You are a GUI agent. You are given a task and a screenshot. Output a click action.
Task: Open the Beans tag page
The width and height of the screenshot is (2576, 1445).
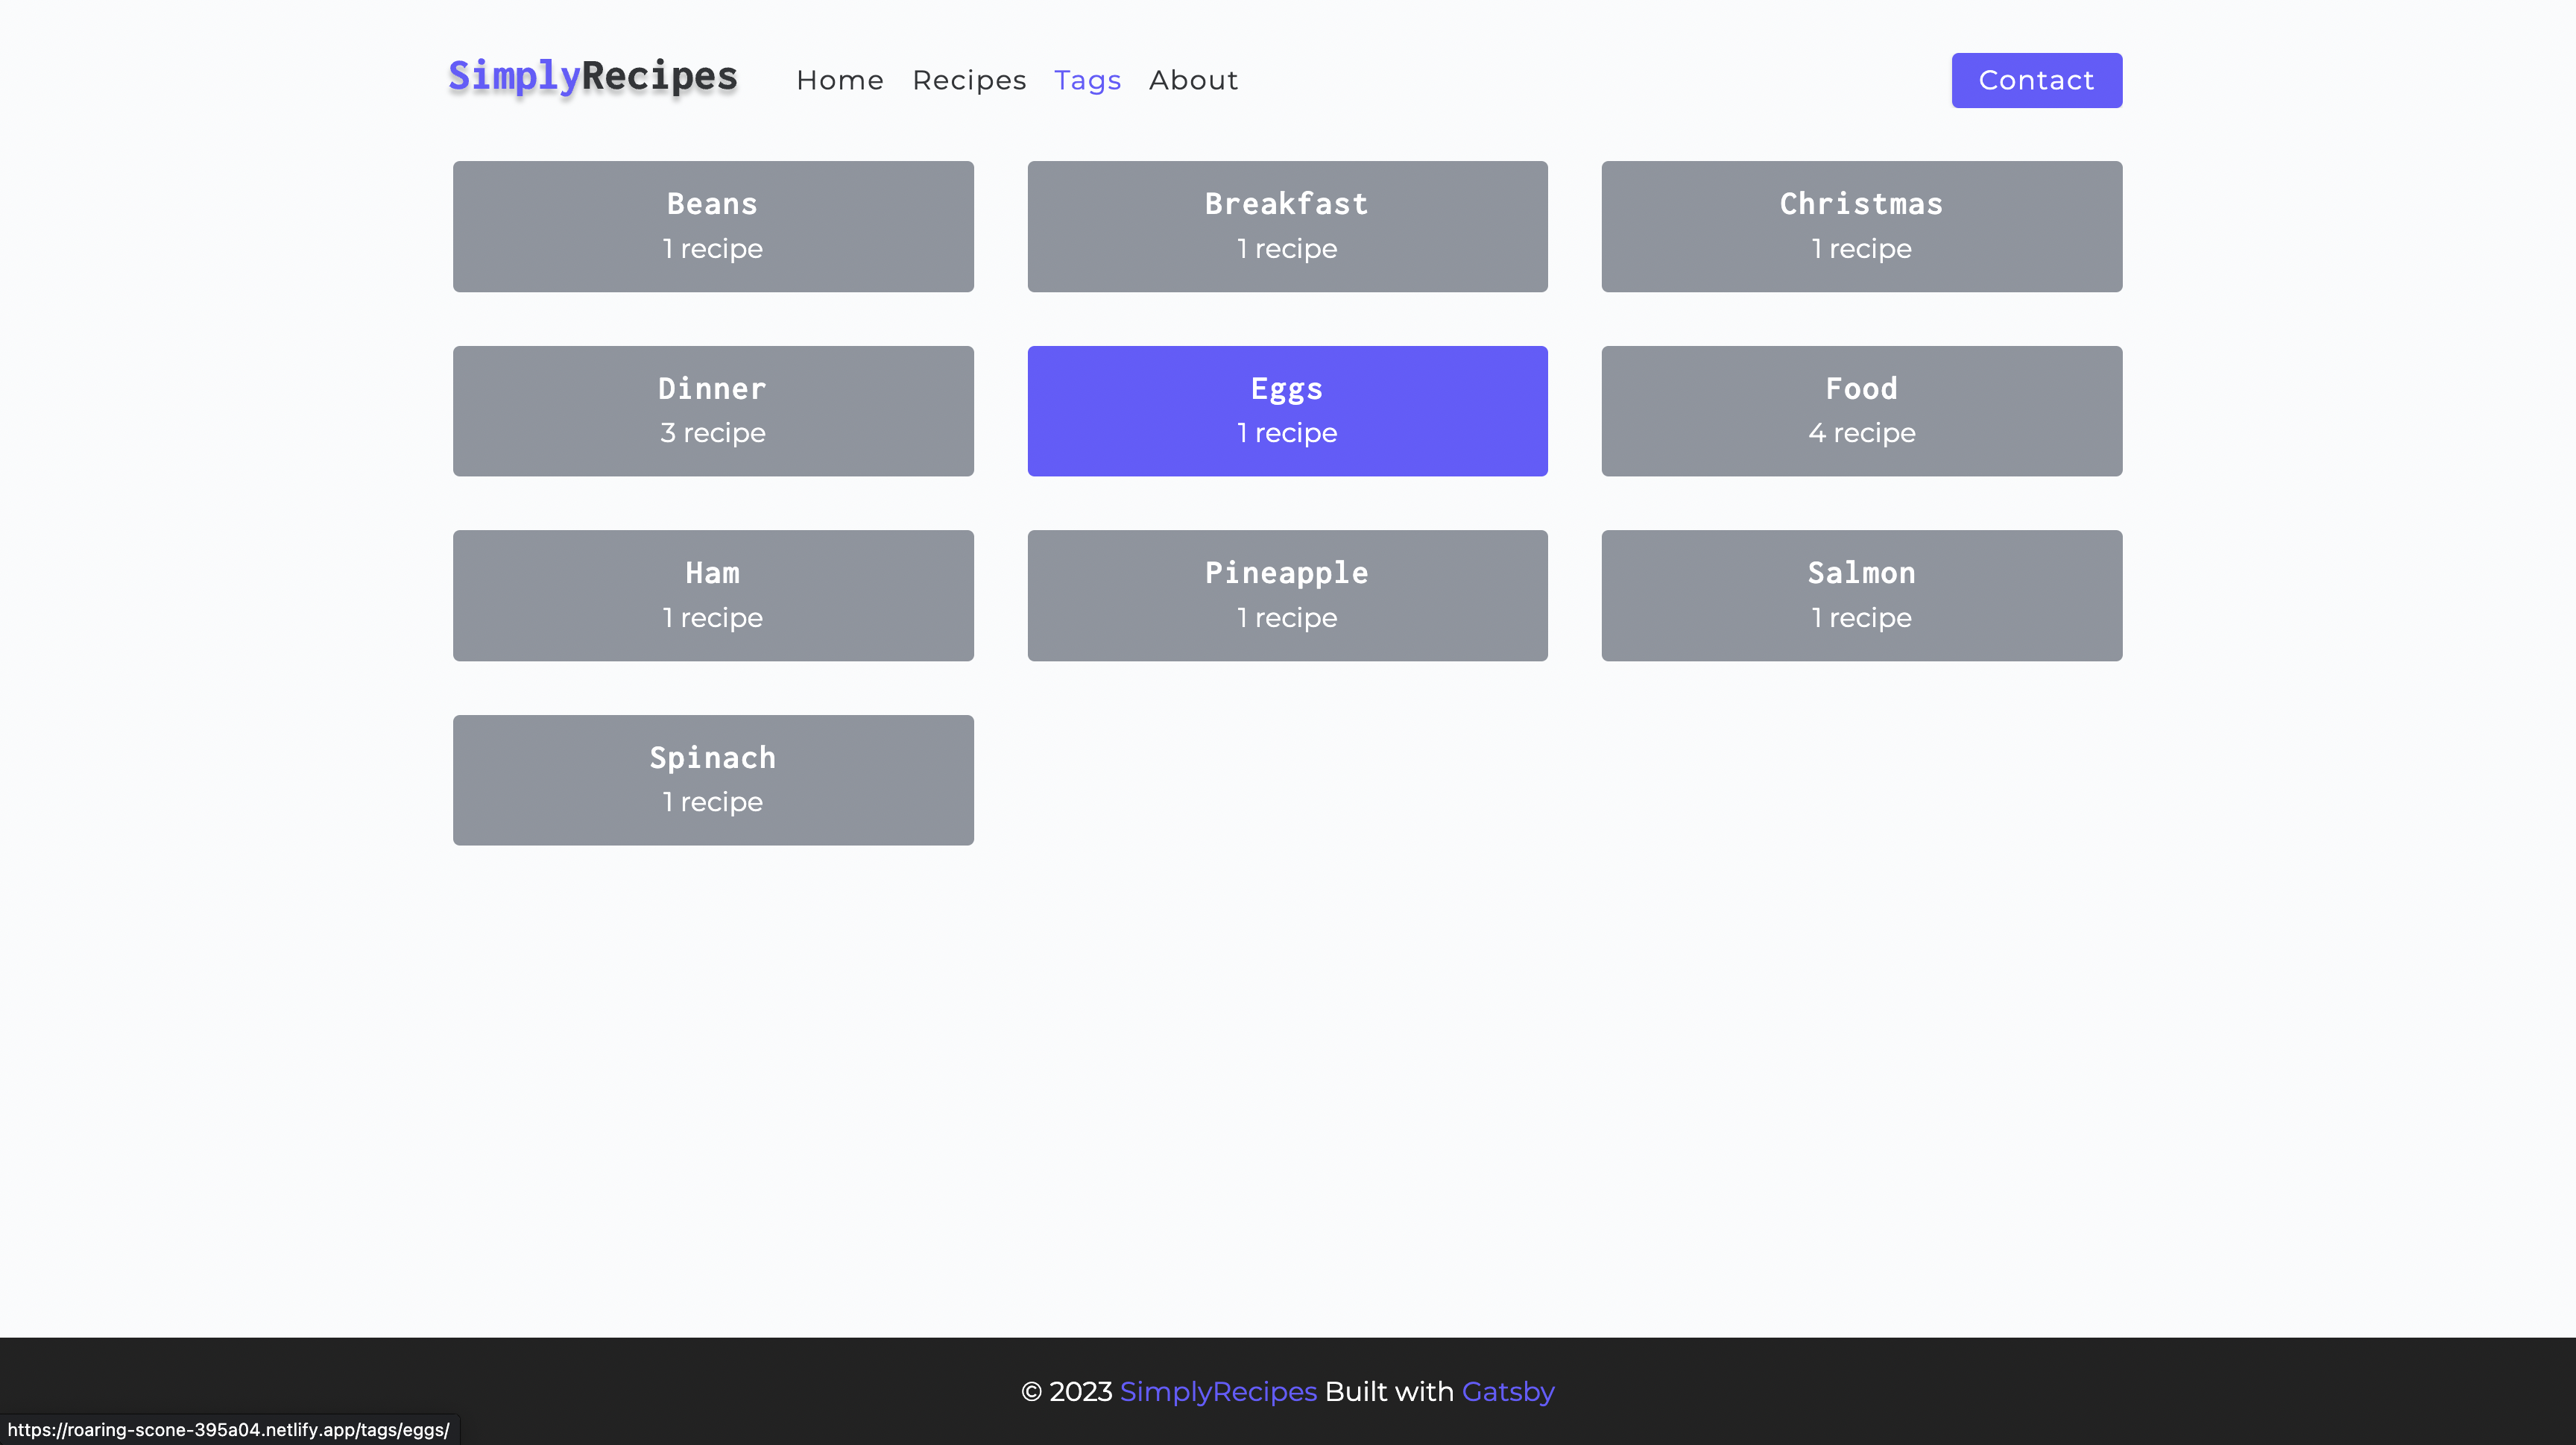coord(712,226)
